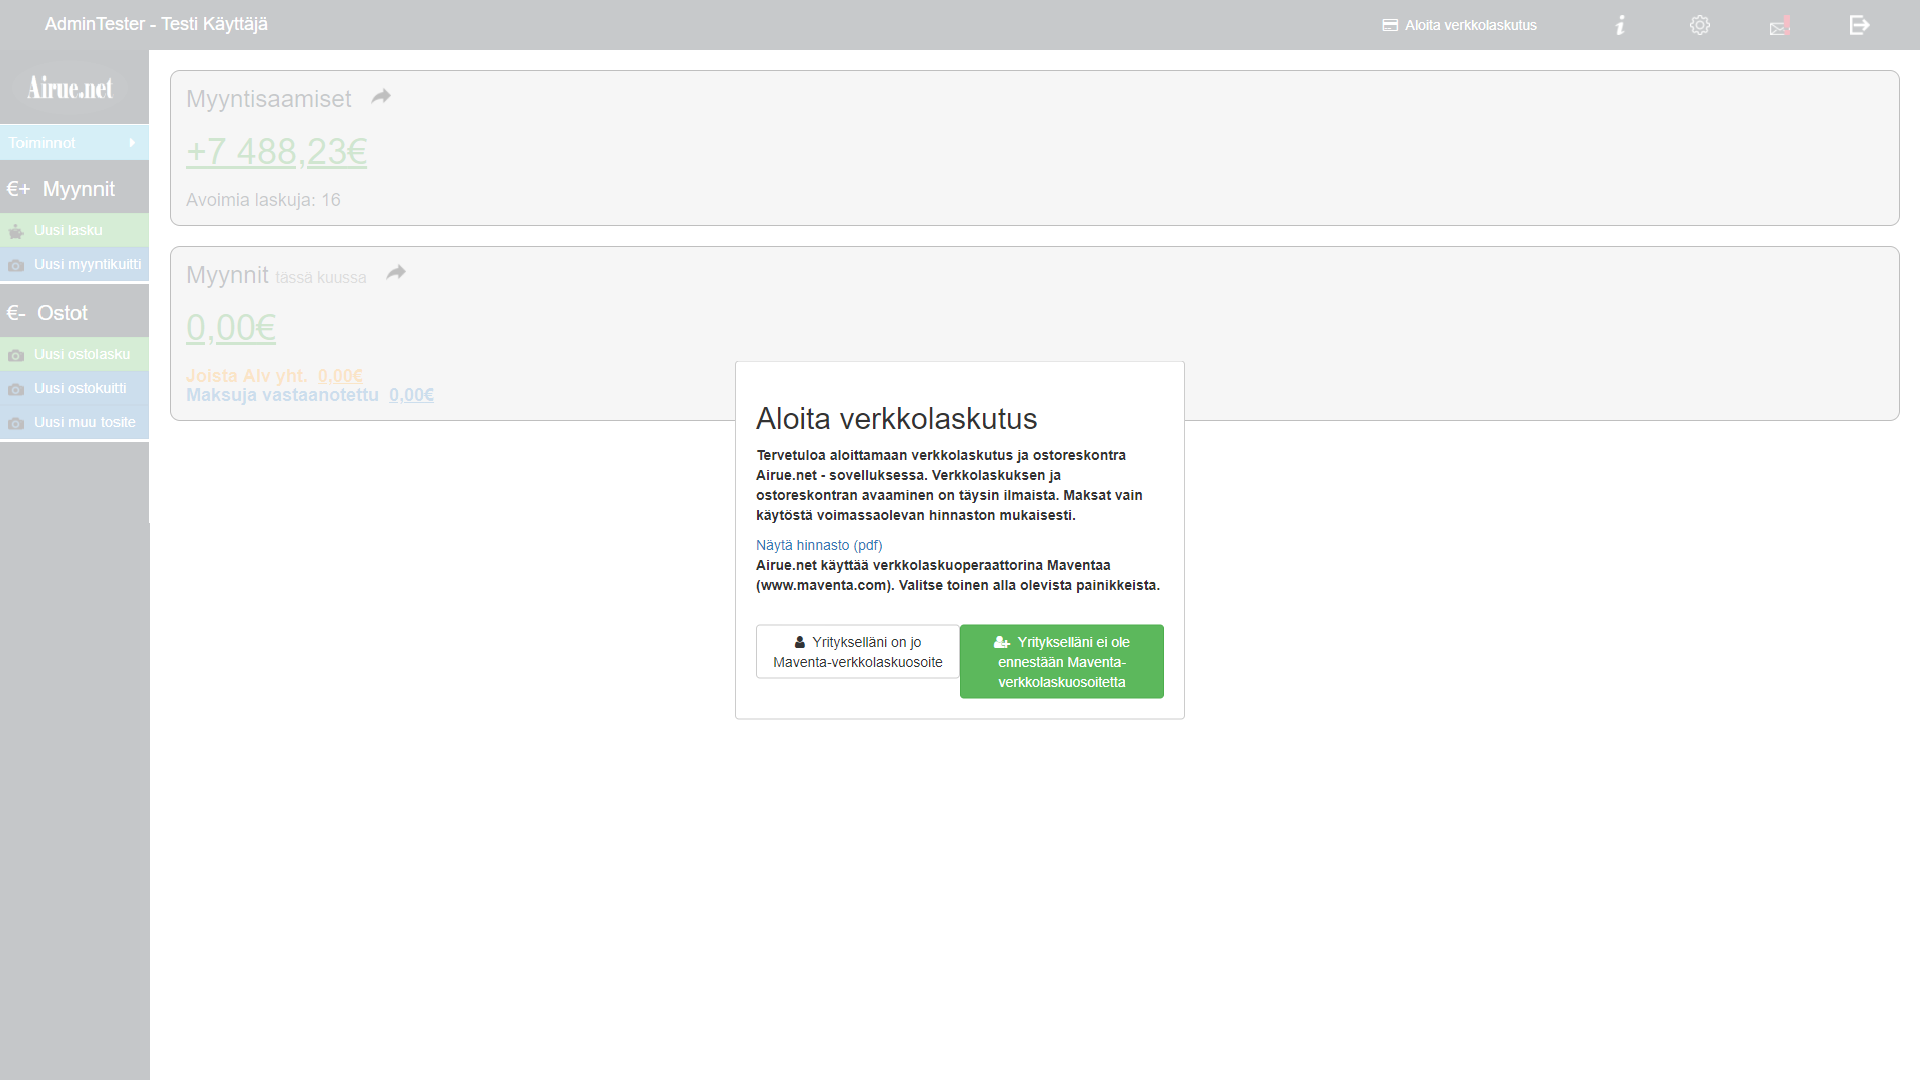Choose Yritykselläni ei ole ennestään Maventa-verkkolaskuosoitetta
The image size is (1920, 1080).
pos(1062,662)
